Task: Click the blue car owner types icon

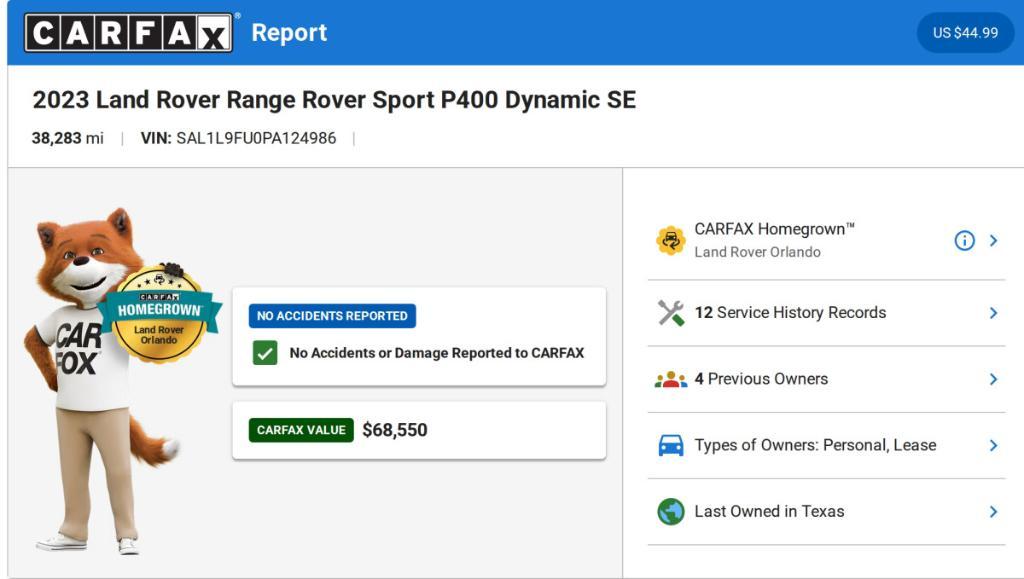Action: (671, 445)
